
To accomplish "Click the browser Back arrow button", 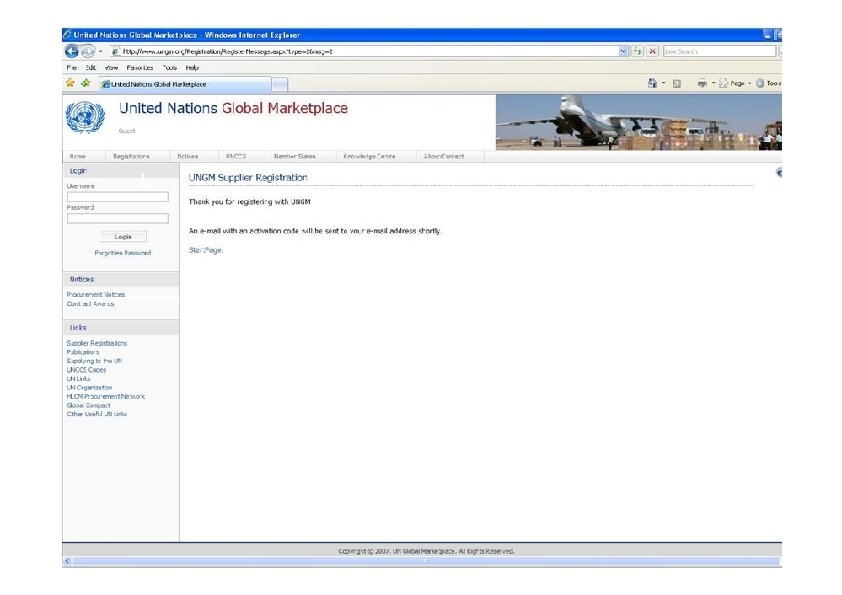I will [x=72, y=51].
